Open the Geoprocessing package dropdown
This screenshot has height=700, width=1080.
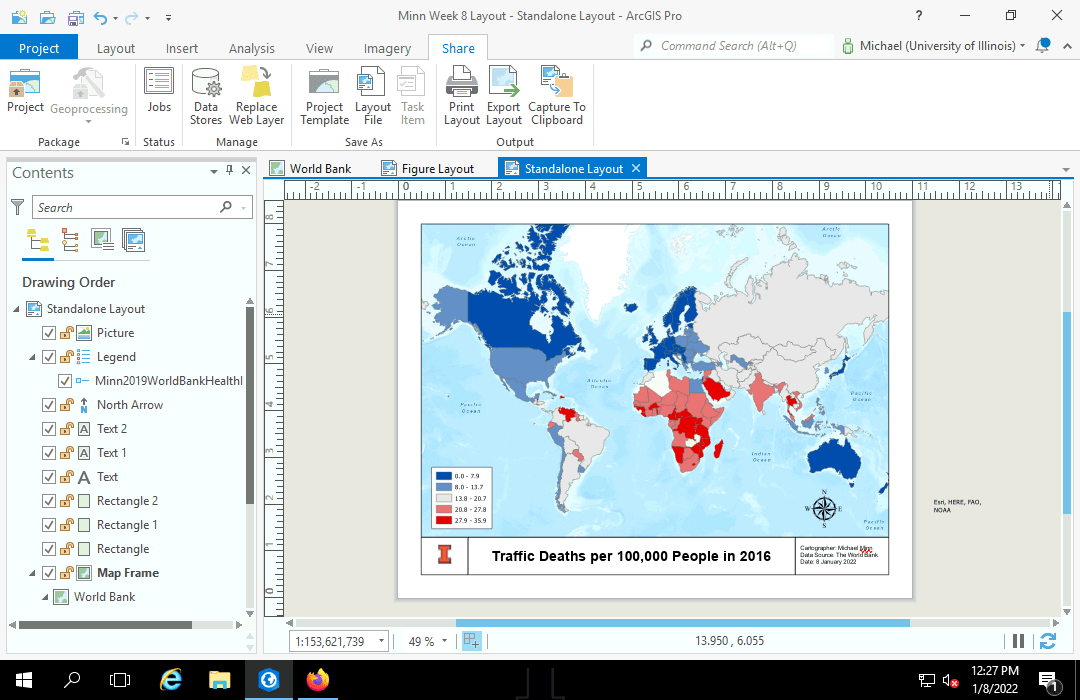pos(88,122)
